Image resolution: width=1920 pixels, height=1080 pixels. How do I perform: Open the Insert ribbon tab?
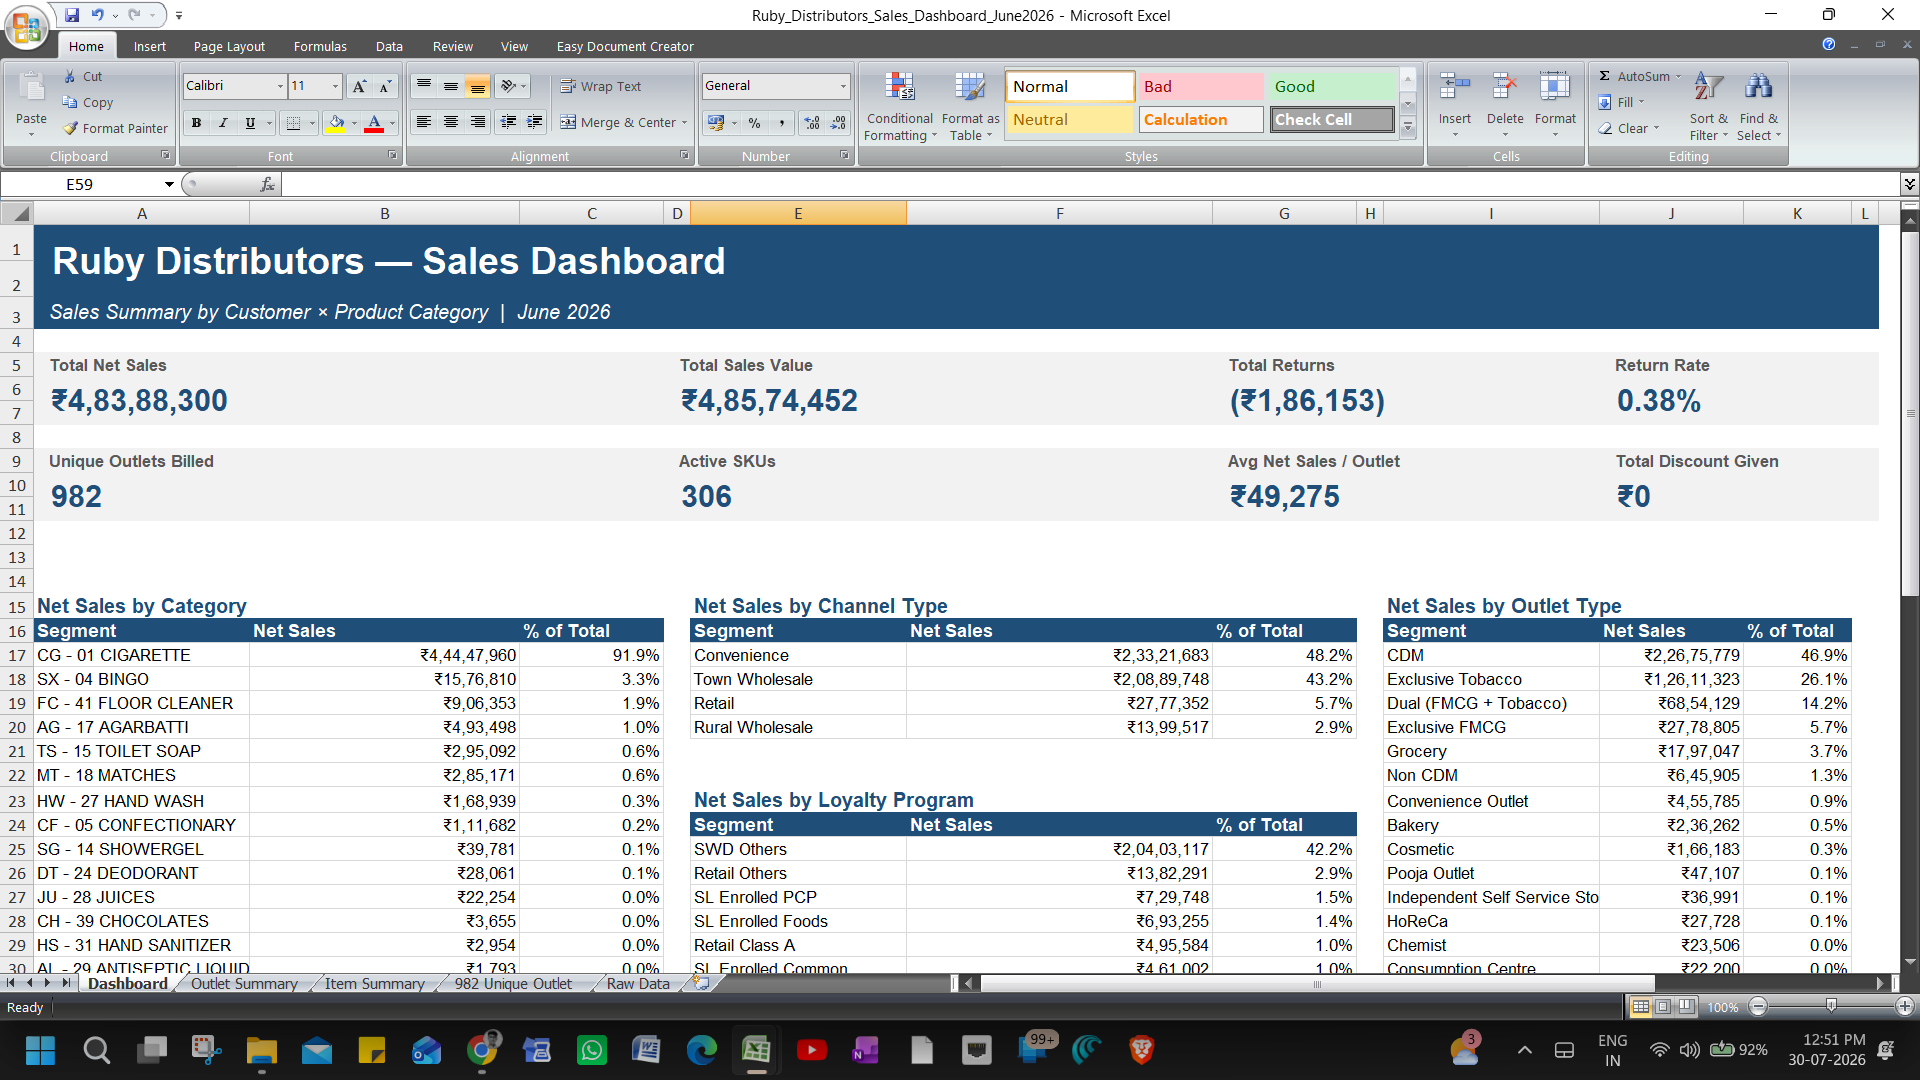pyautogui.click(x=150, y=46)
